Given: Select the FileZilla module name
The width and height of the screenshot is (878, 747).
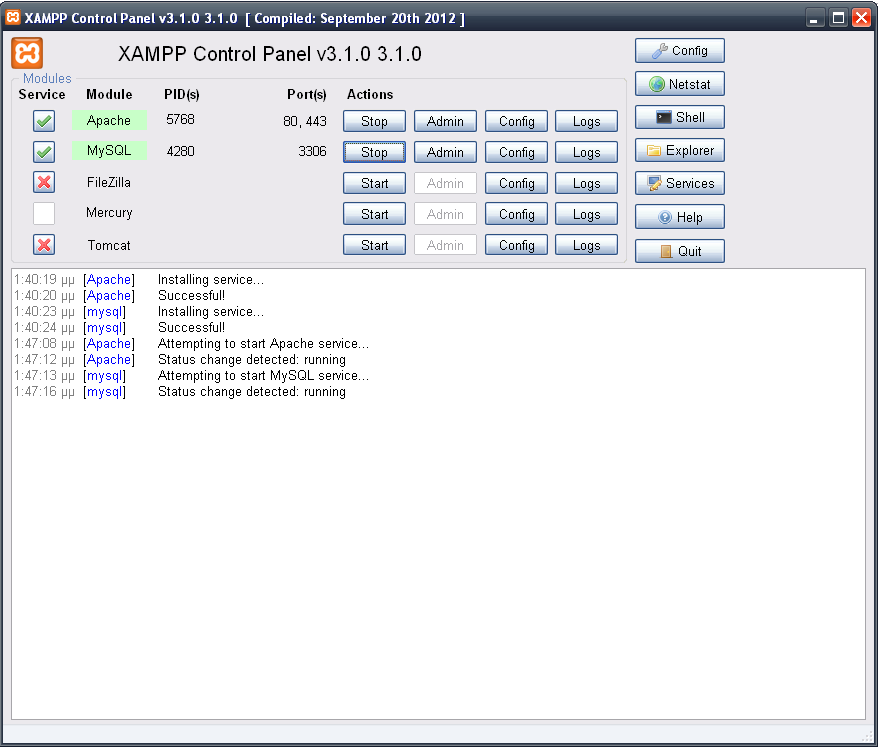Looking at the screenshot, I should coord(109,183).
